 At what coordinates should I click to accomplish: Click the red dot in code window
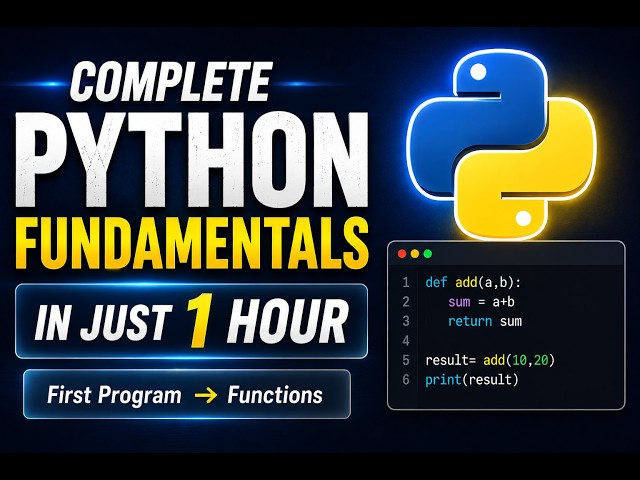click(x=402, y=254)
